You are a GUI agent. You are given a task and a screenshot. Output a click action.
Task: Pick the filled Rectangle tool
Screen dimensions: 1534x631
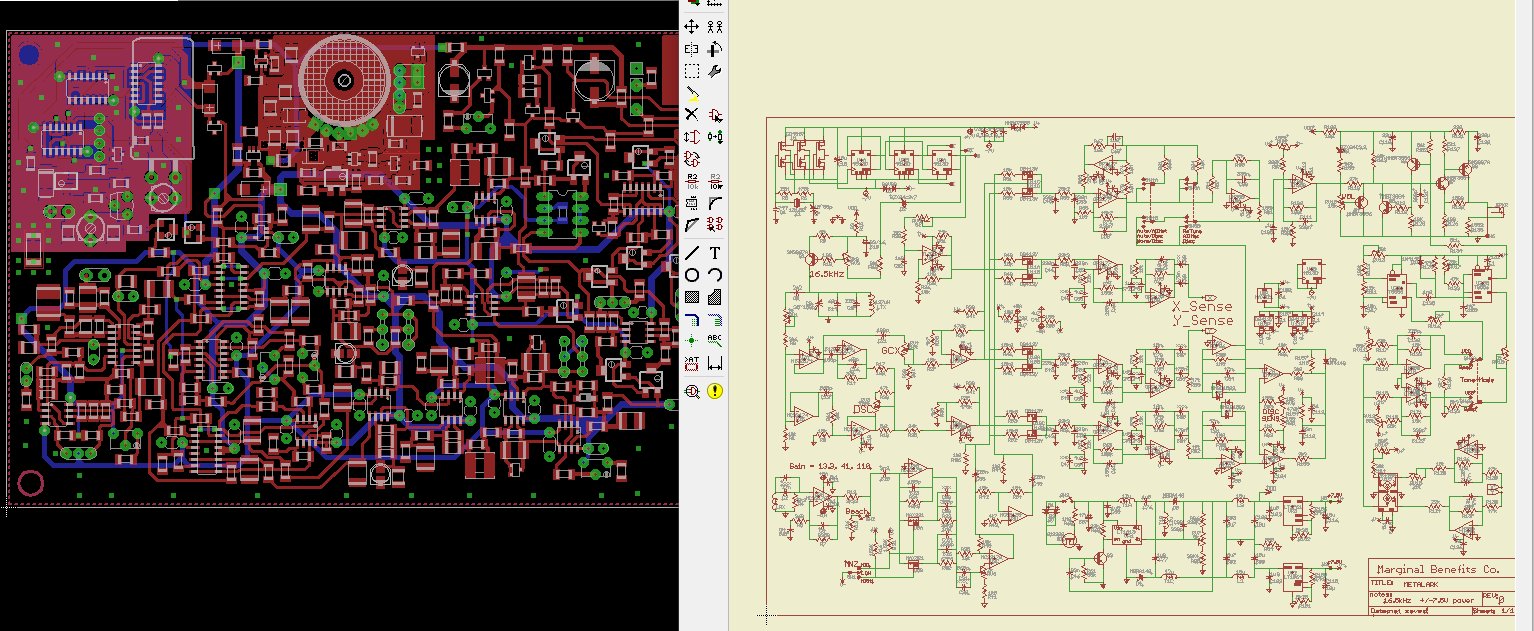click(692, 297)
